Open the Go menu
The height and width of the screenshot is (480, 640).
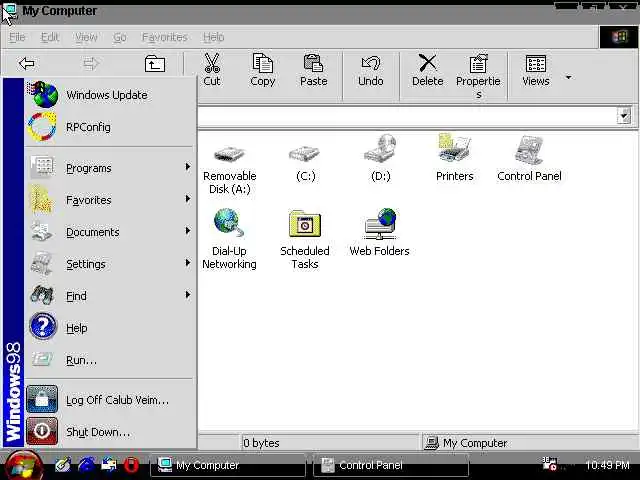pyautogui.click(x=120, y=37)
